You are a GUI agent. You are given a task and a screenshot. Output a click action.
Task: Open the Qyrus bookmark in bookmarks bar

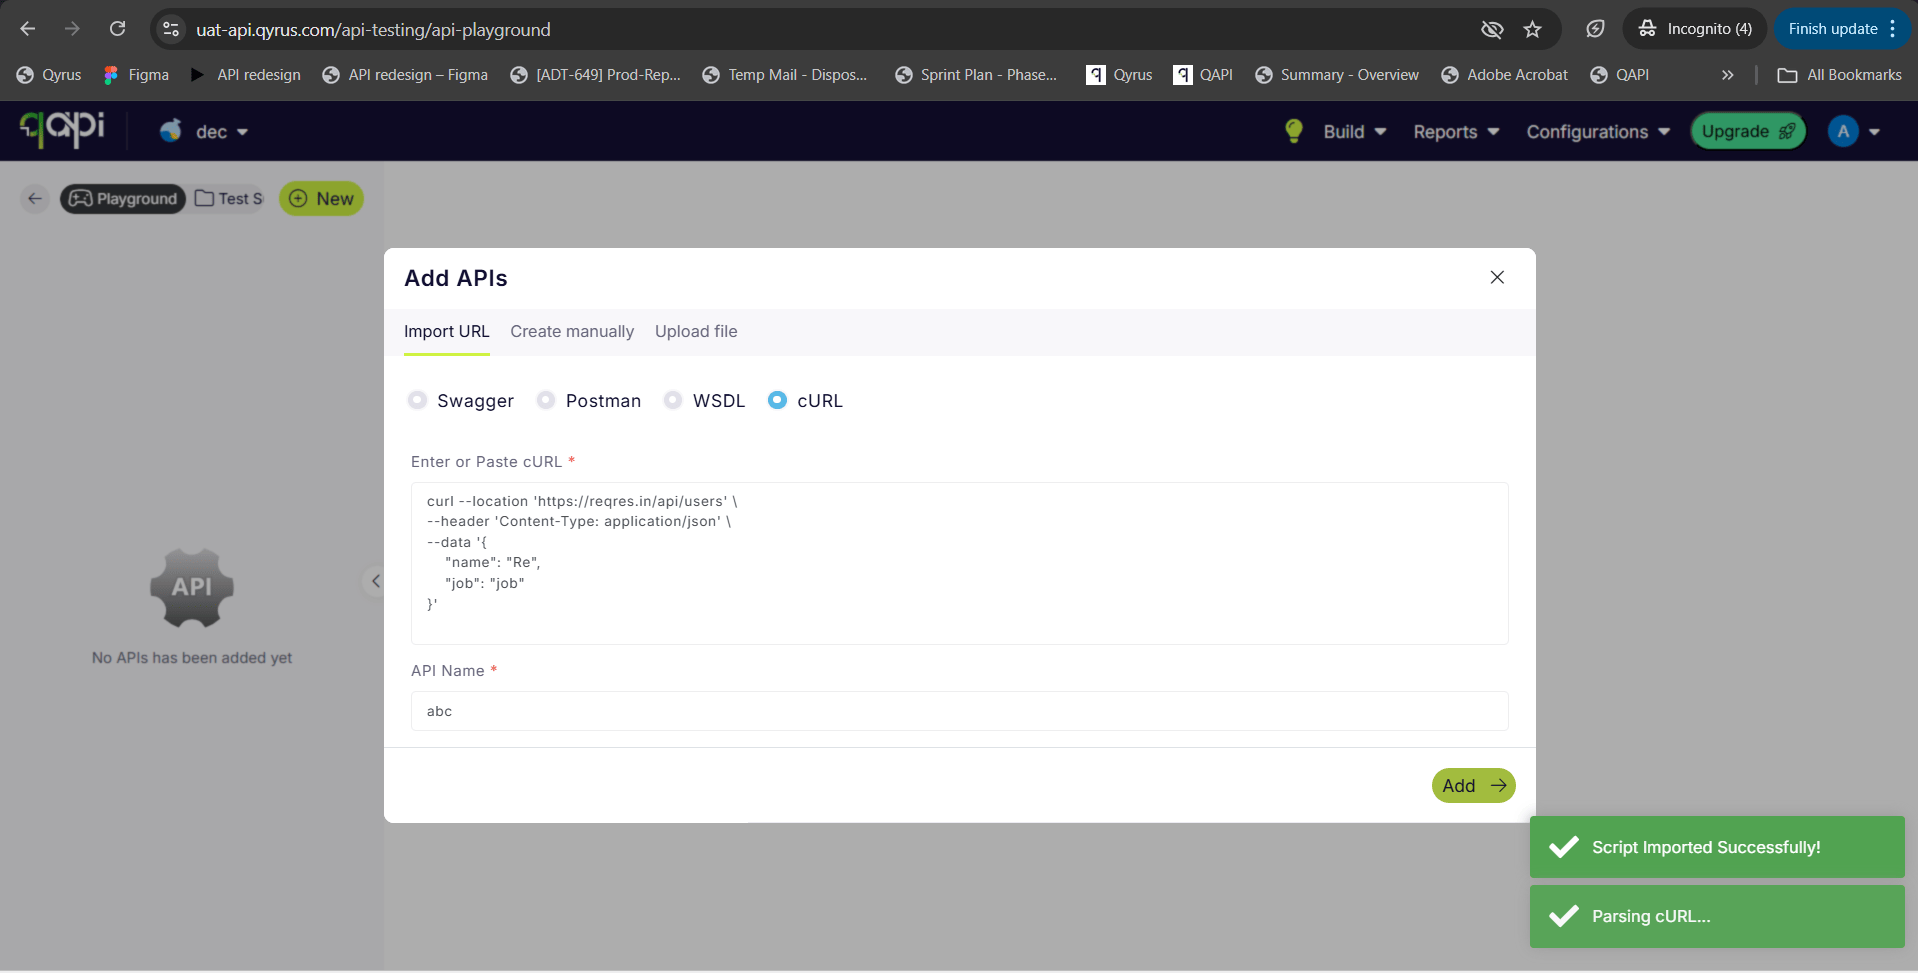click(x=48, y=74)
